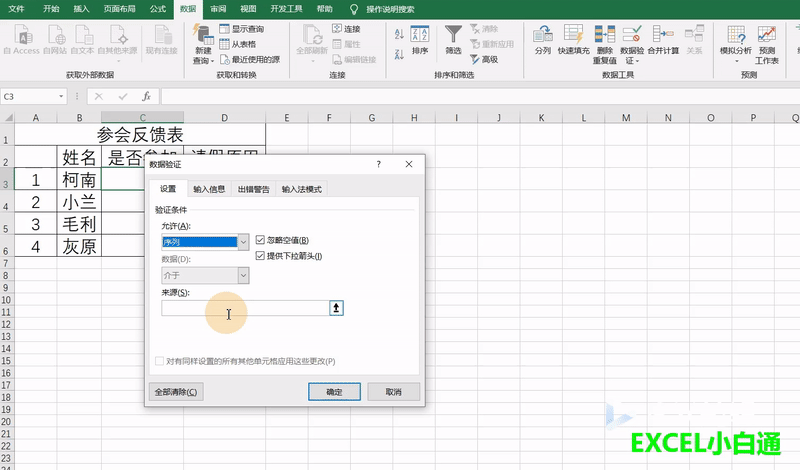Toggle In-cell dropdown (提供下拉箭头) checkbox

pyautogui.click(x=260, y=256)
